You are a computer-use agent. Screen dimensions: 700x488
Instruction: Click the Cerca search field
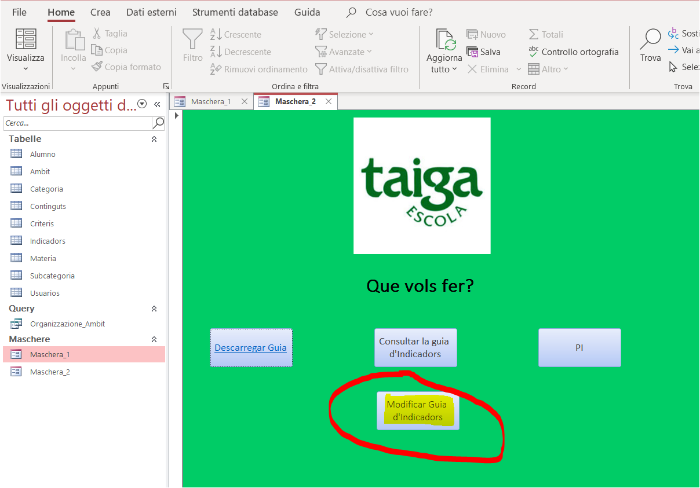click(78, 123)
